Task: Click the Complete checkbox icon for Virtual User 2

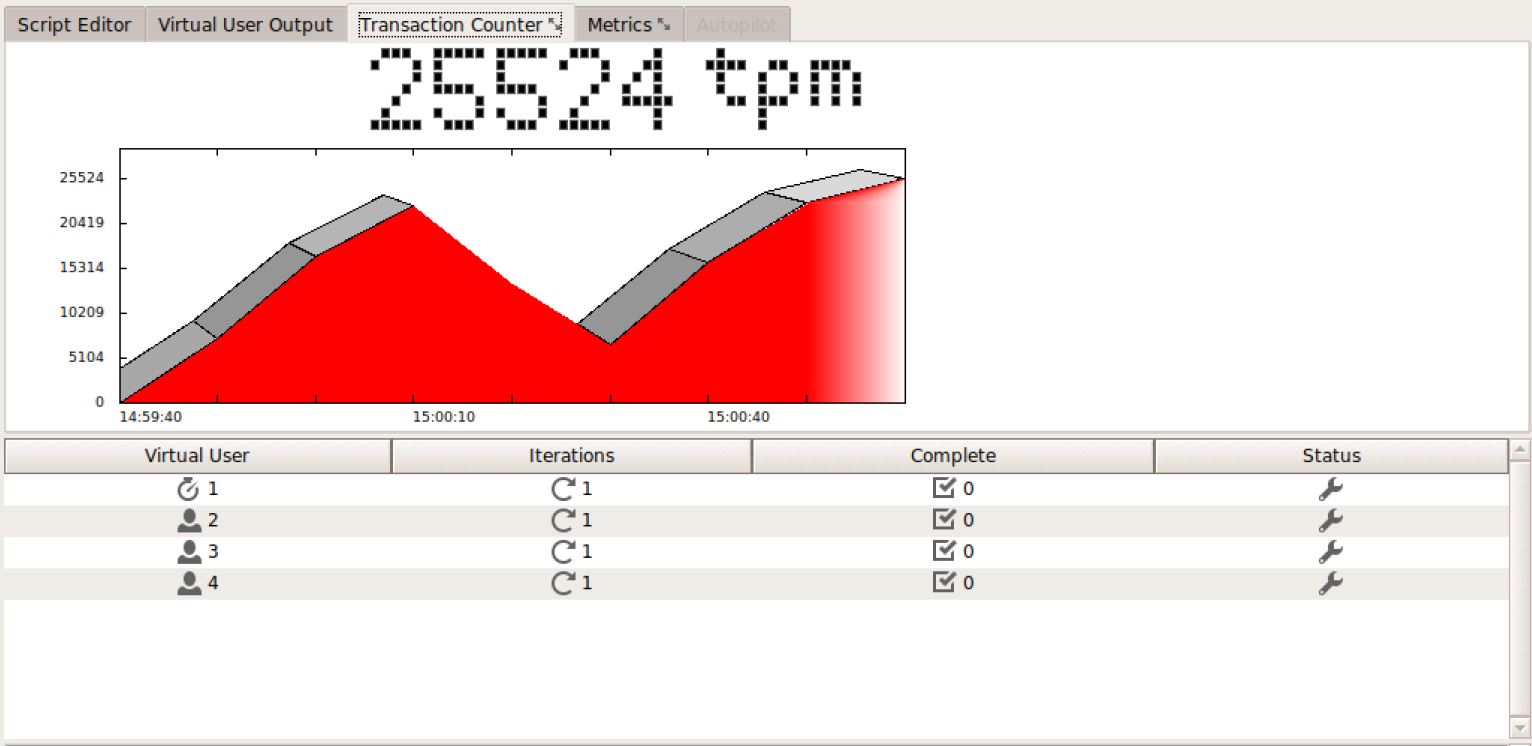Action: 943,520
